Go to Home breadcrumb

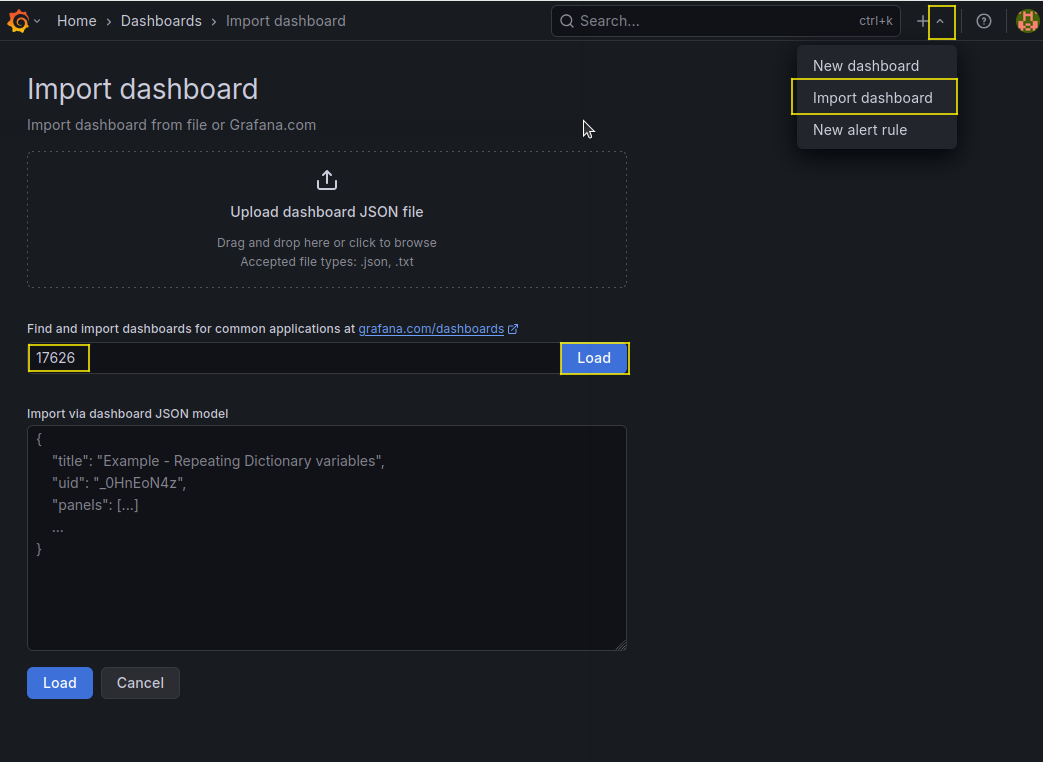(x=77, y=21)
